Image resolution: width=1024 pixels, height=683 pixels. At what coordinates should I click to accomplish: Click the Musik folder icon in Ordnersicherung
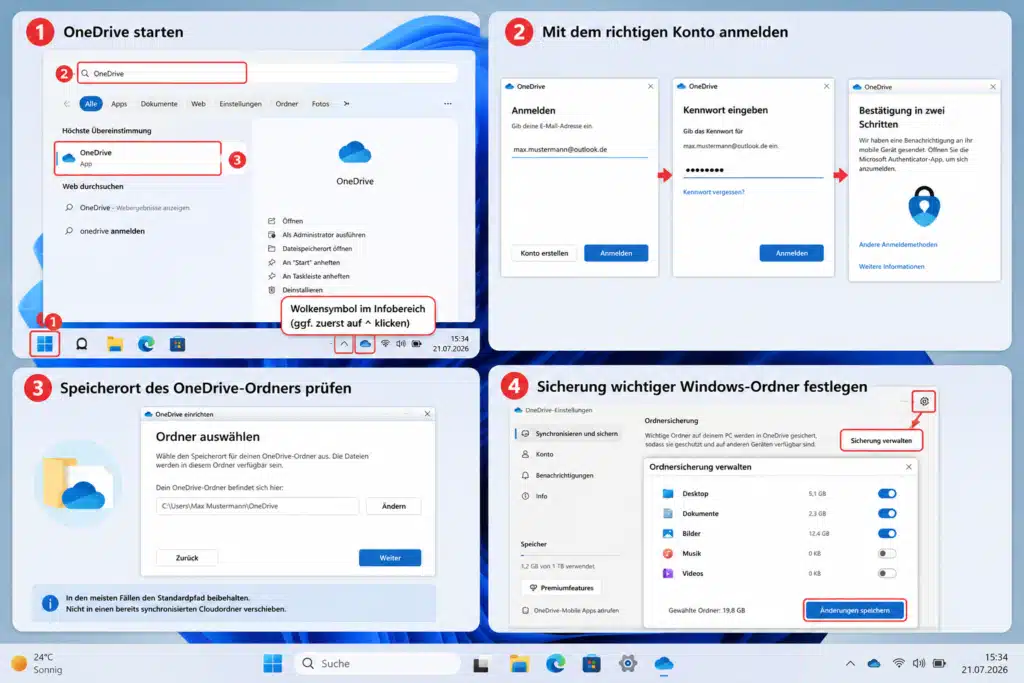[667, 554]
